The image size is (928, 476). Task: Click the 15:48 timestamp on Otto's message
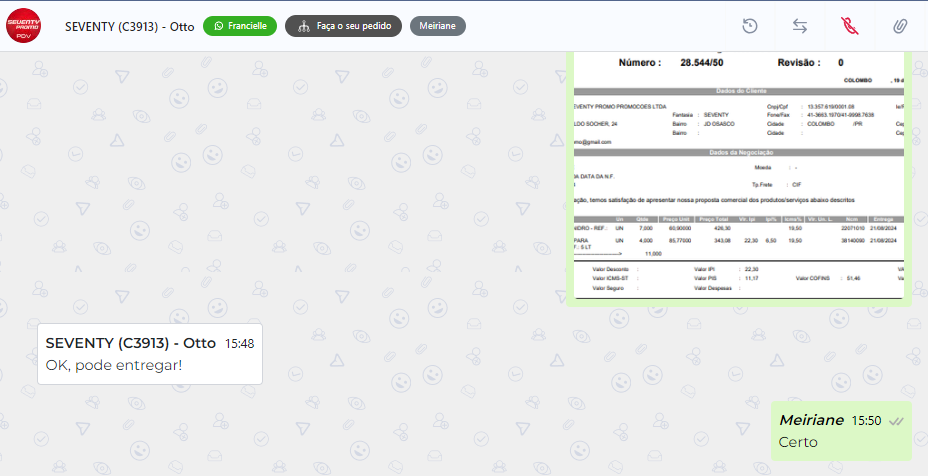click(239, 343)
